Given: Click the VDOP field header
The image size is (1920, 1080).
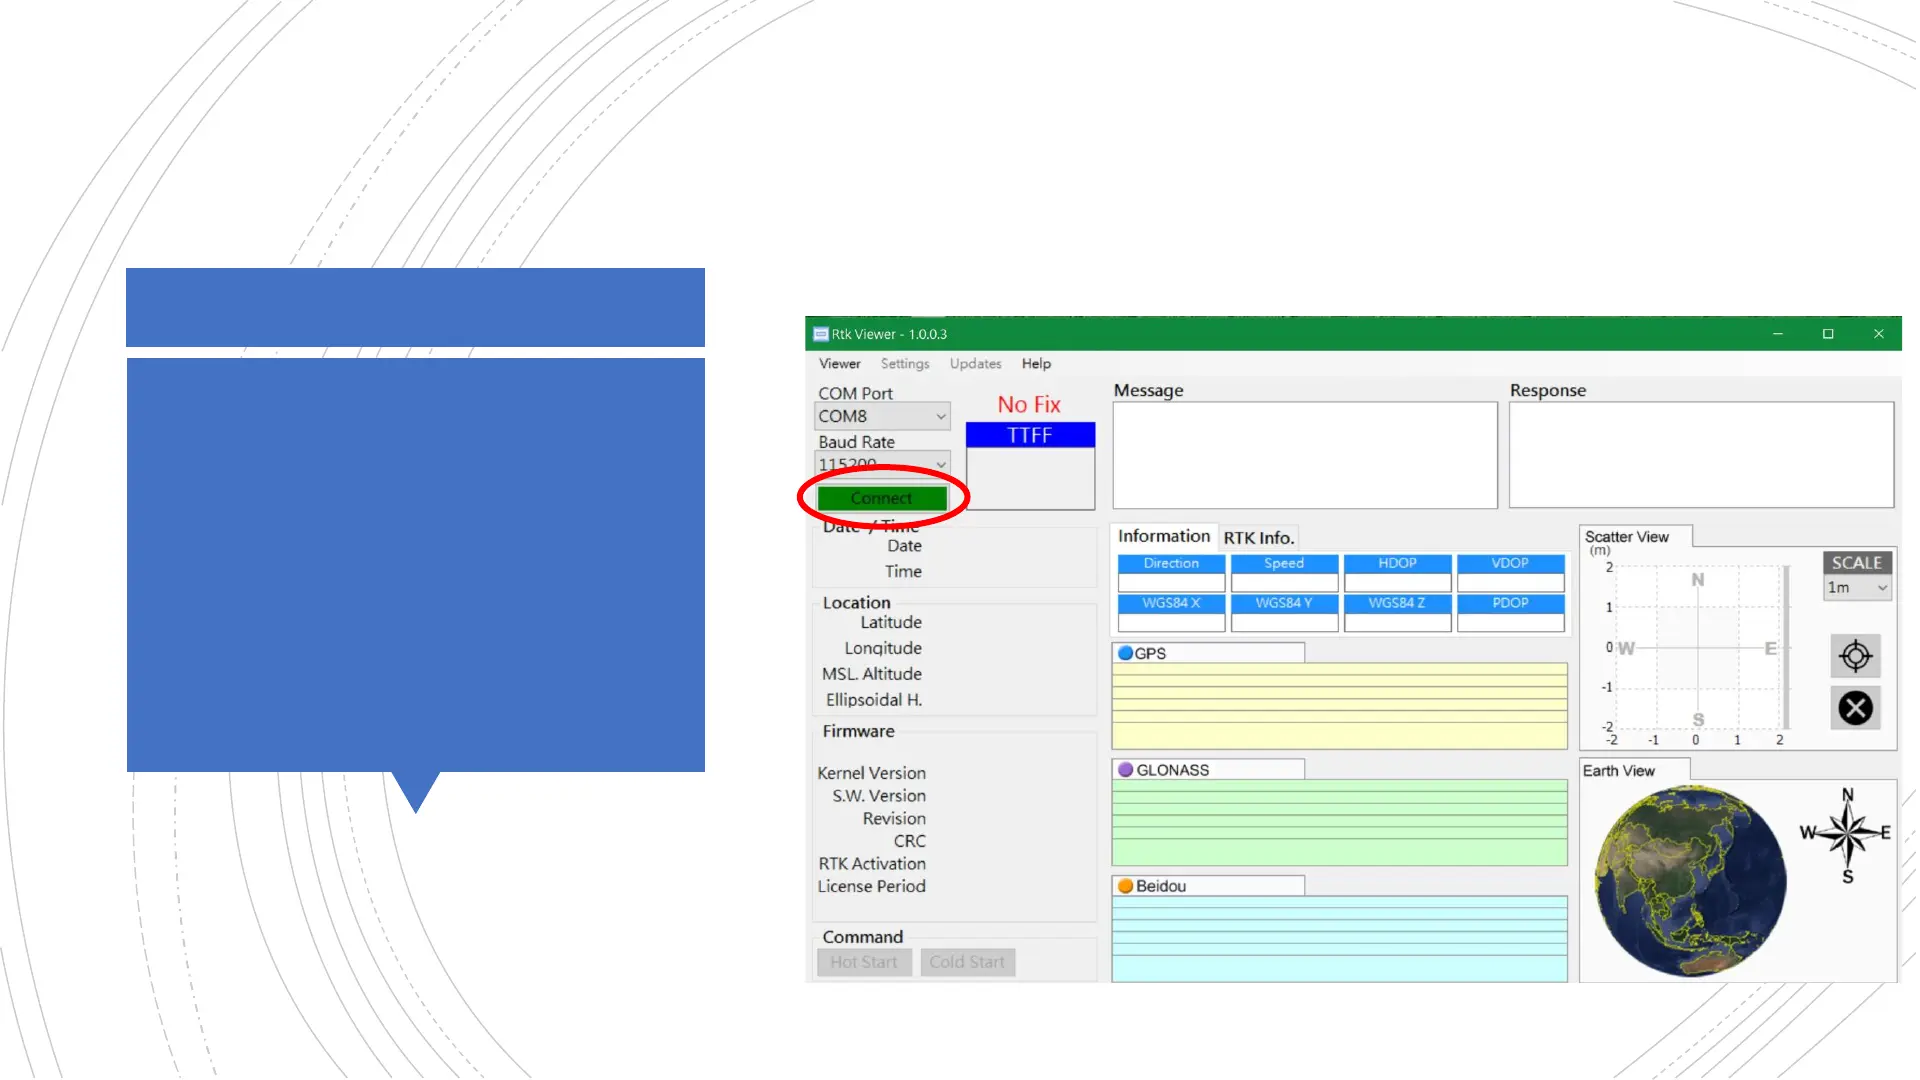Looking at the screenshot, I should tap(1510, 564).
